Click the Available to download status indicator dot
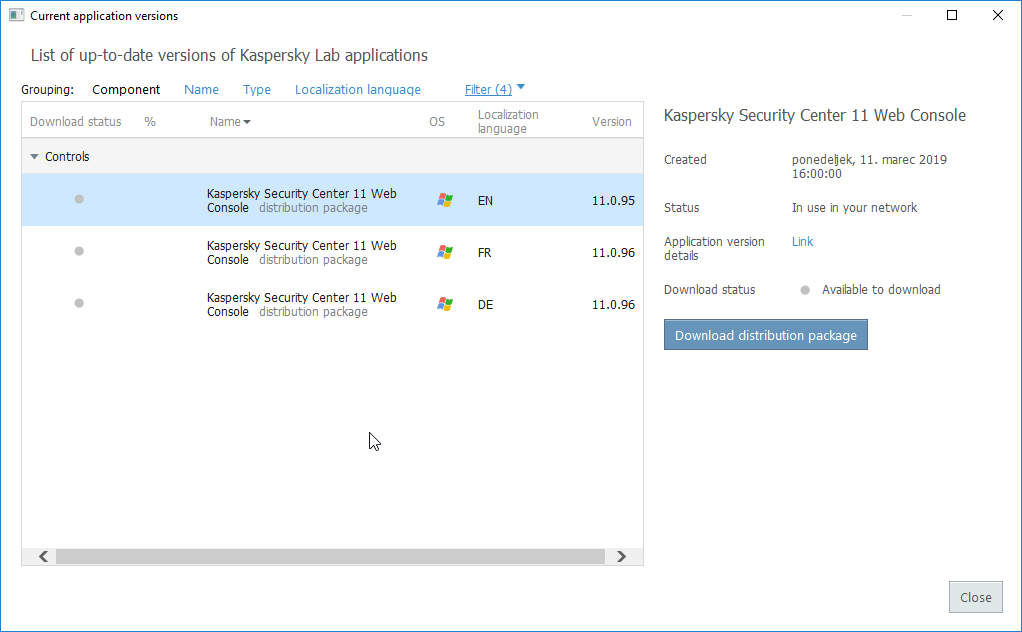1022x632 pixels. click(805, 290)
